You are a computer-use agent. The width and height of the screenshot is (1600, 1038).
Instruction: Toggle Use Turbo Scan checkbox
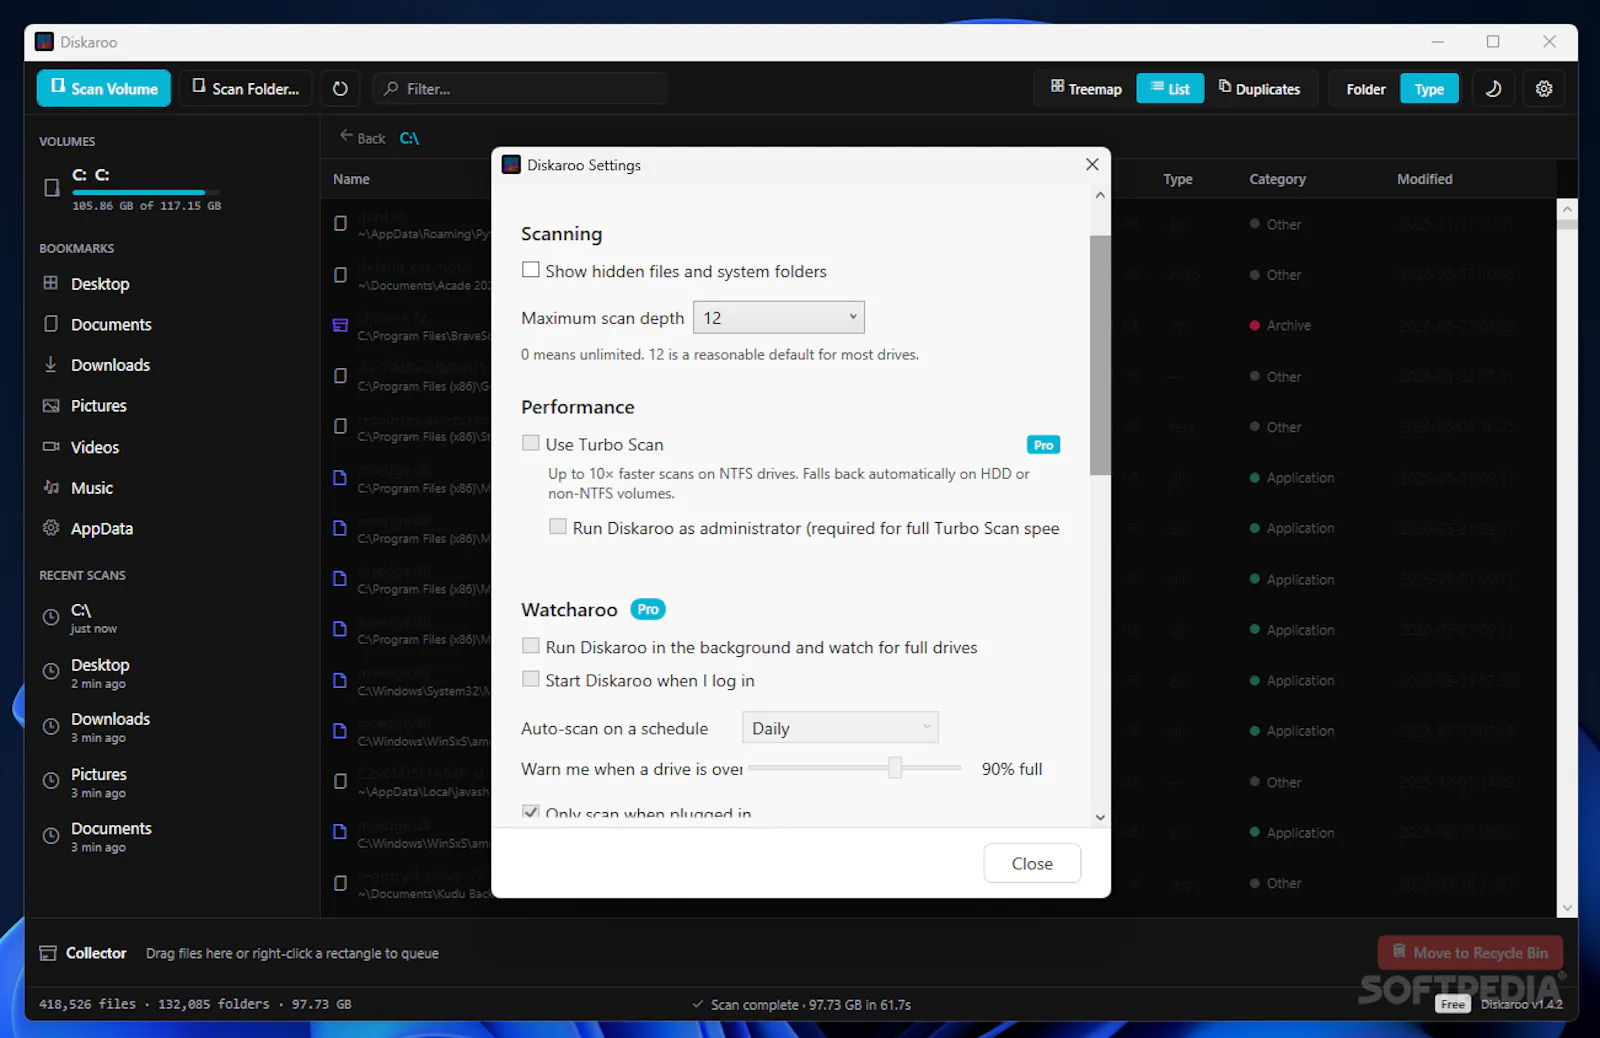pyautogui.click(x=531, y=443)
